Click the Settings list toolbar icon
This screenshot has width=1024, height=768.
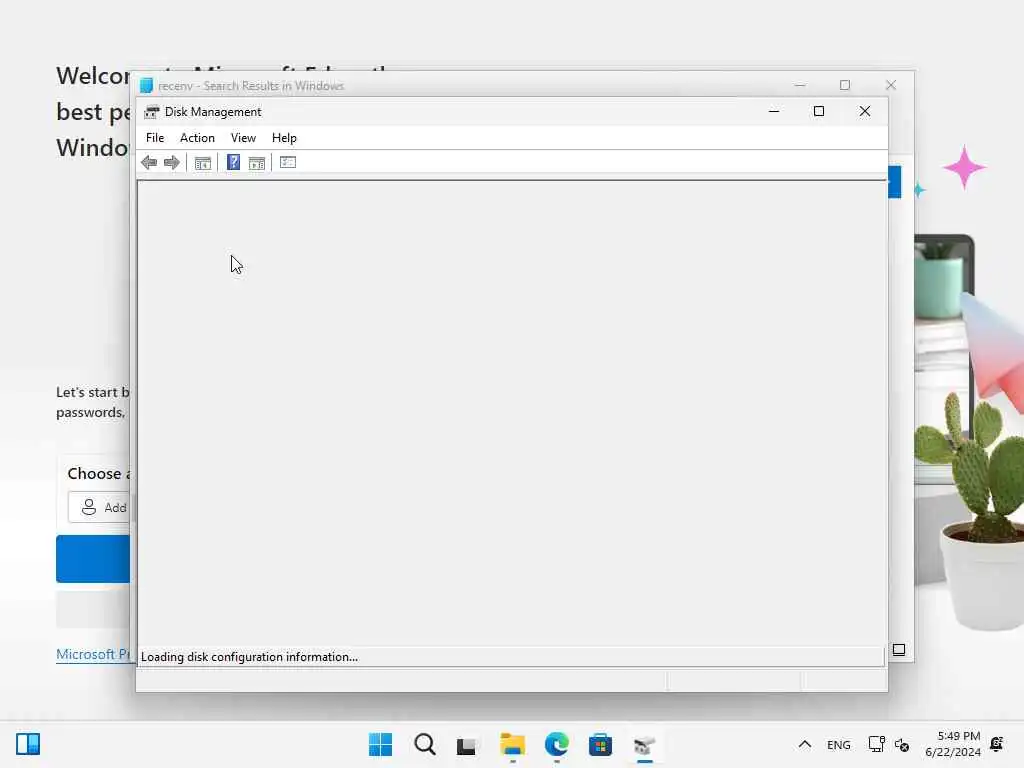point(288,162)
